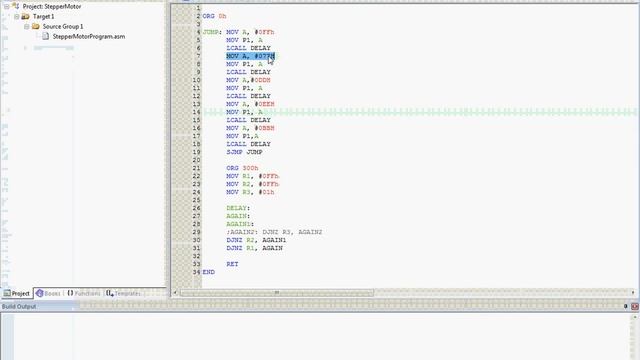Click the highlighted MOV A, #077H line
The width and height of the screenshot is (640, 360).
251,56
